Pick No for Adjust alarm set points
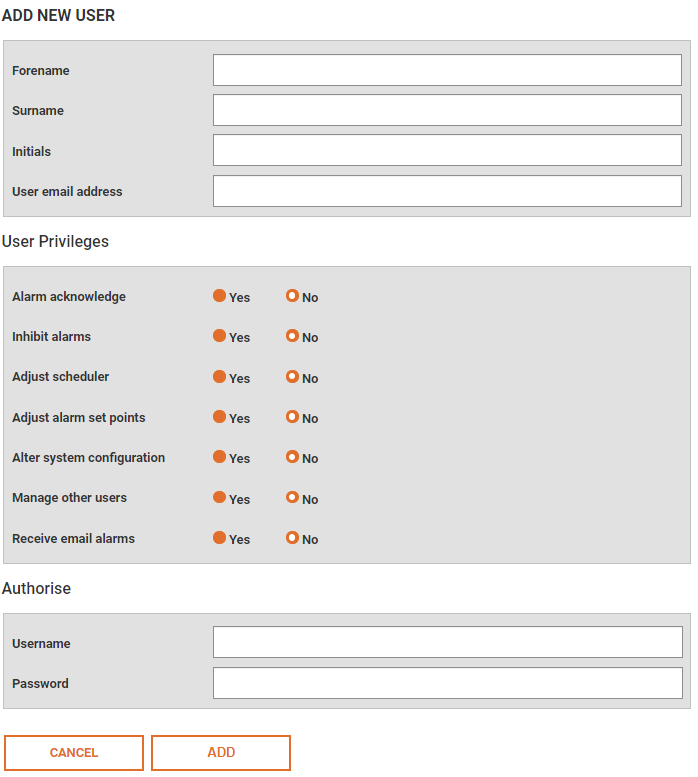Screen dimensions: 698x777 tap(292, 417)
